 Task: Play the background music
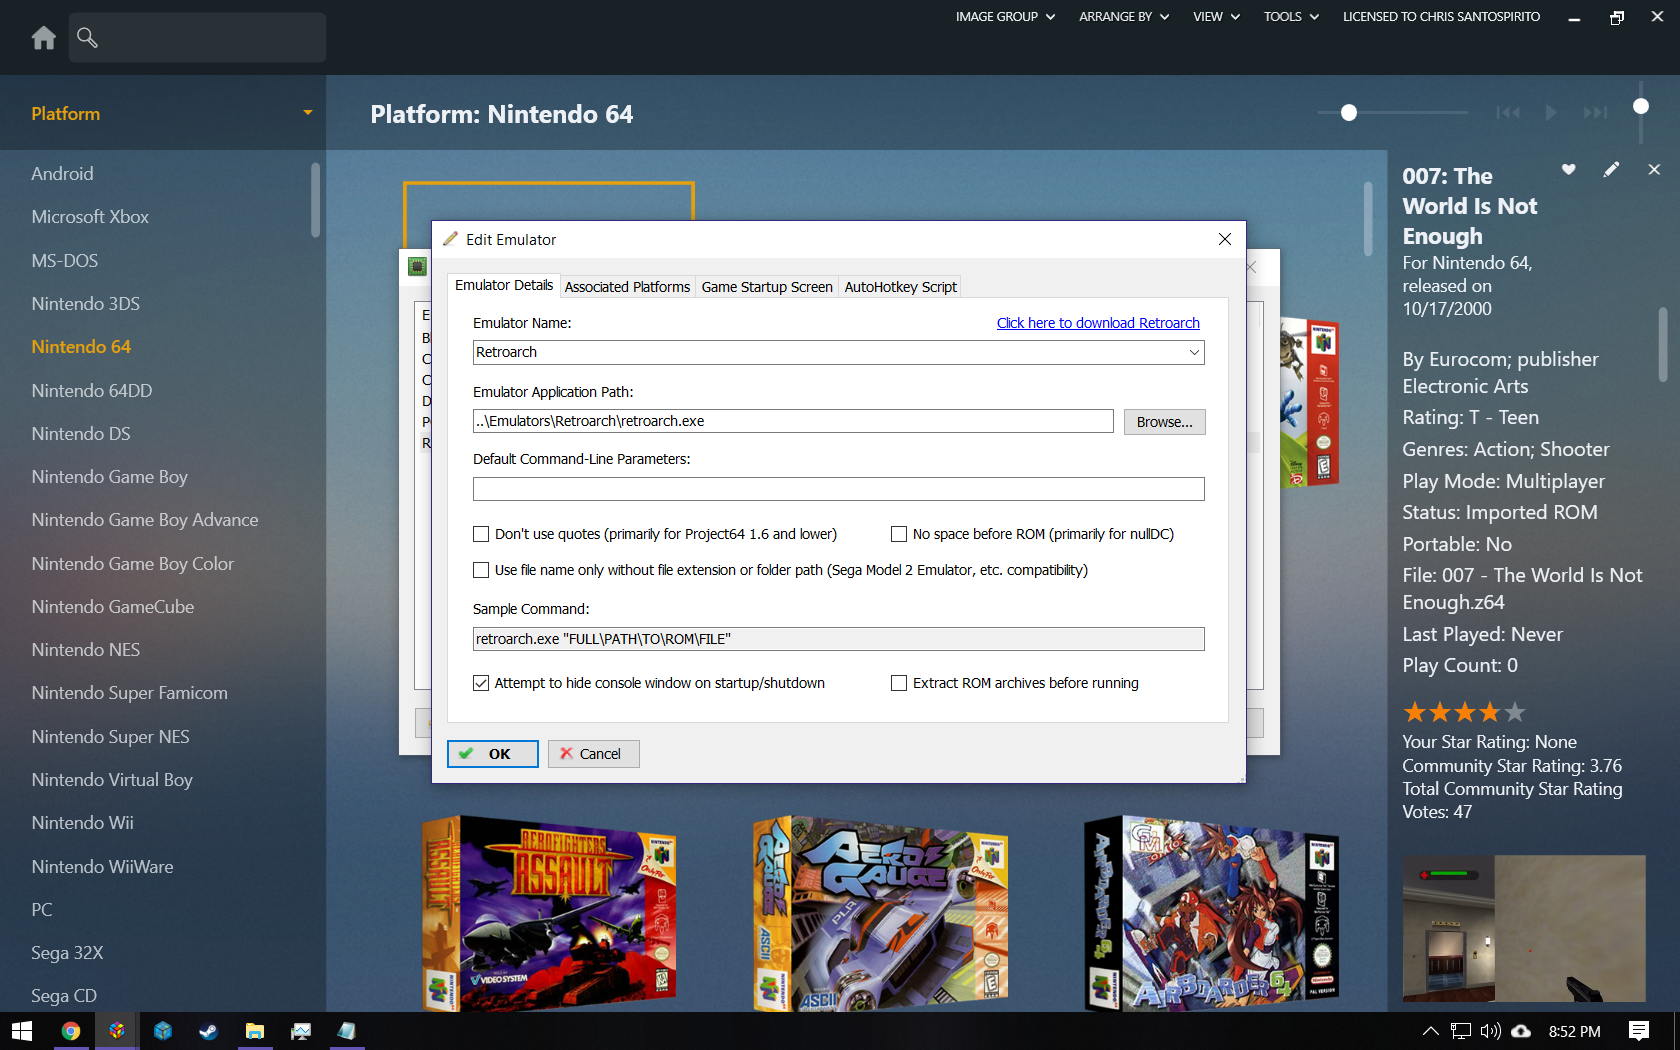point(1551,112)
